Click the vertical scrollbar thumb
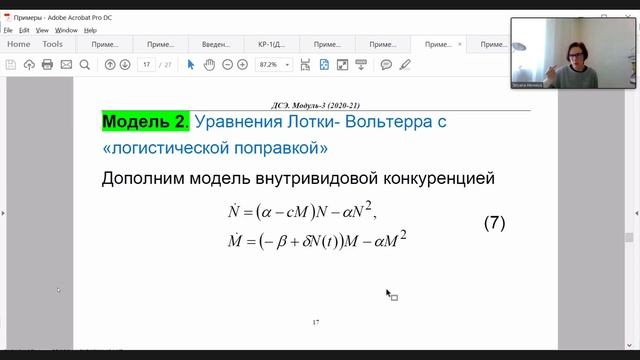This screenshot has width=640, height=360. tap(629, 238)
